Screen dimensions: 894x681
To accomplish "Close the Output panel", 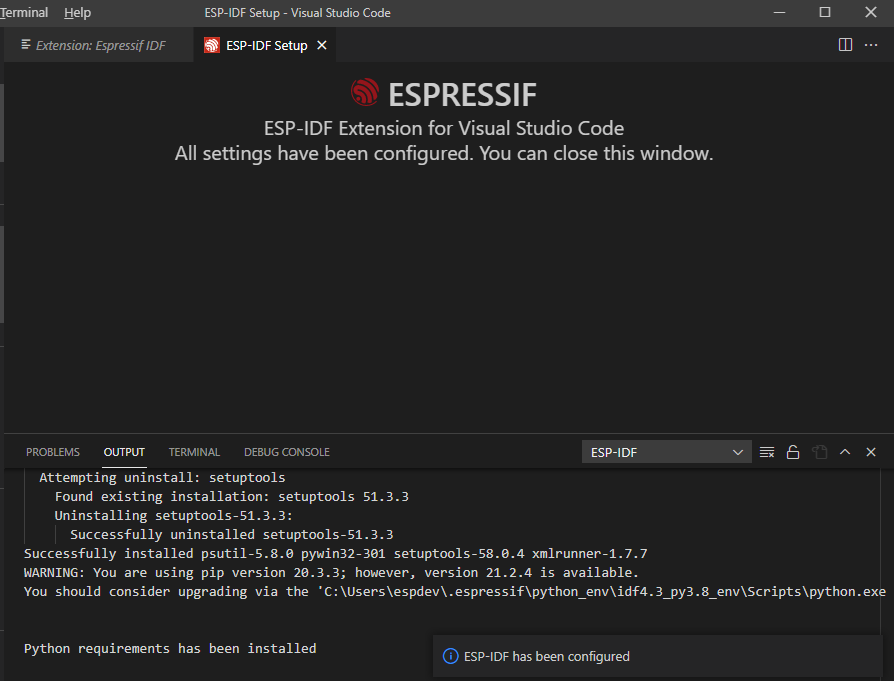I will click(871, 451).
